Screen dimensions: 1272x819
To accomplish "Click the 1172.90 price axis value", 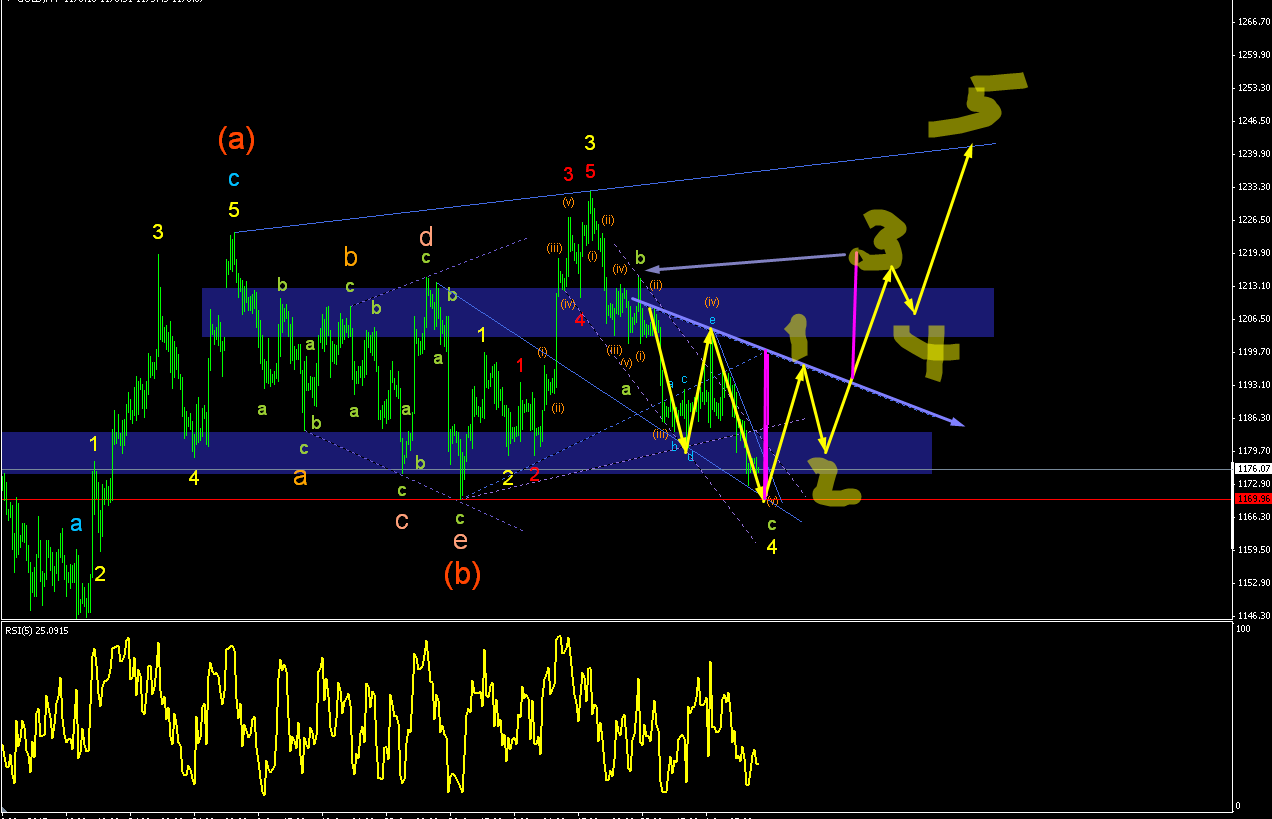I will [1254, 483].
